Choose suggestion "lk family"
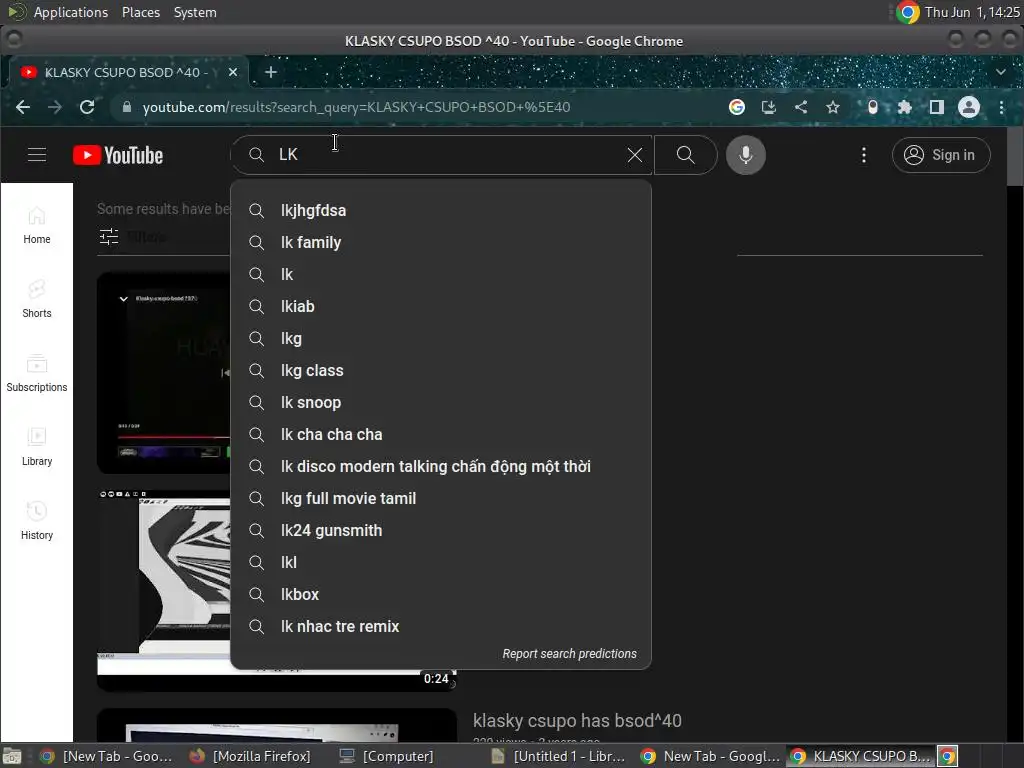Viewport: 1024px width, 768px height. point(441,242)
